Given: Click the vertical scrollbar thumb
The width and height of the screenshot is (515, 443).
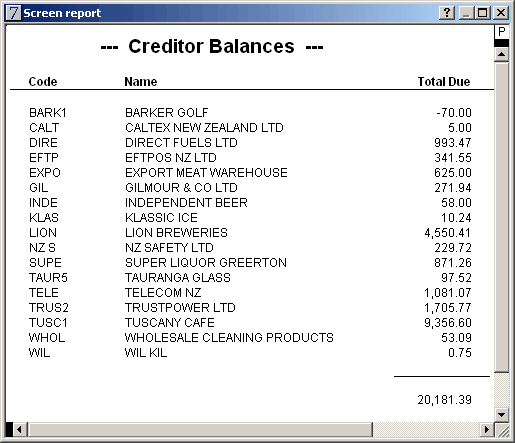Looking at the screenshot, I should point(502,217).
